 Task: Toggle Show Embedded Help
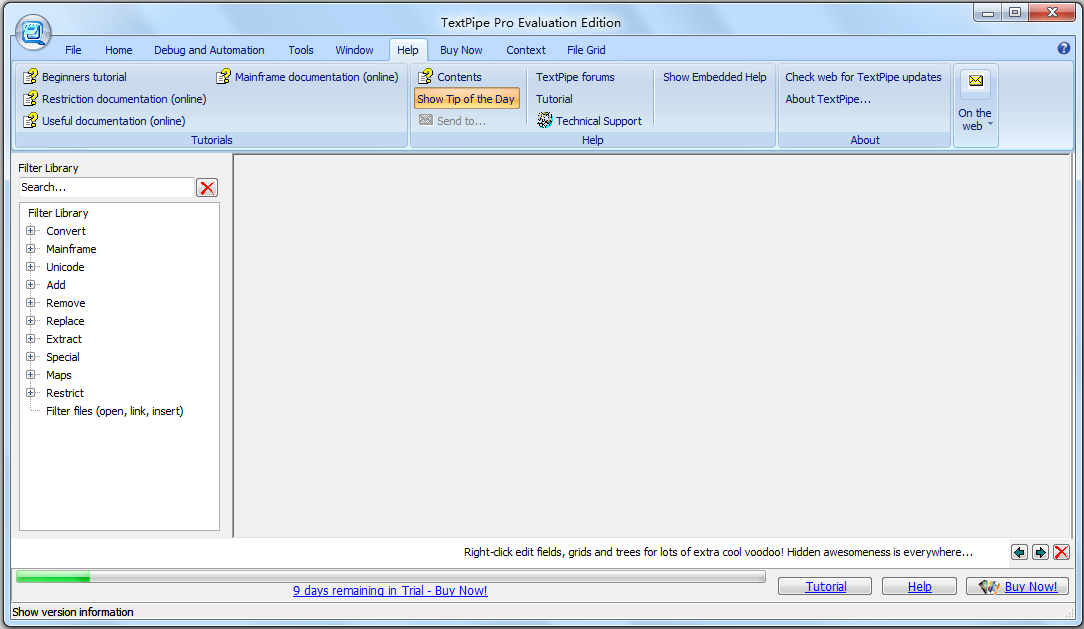(714, 77)
